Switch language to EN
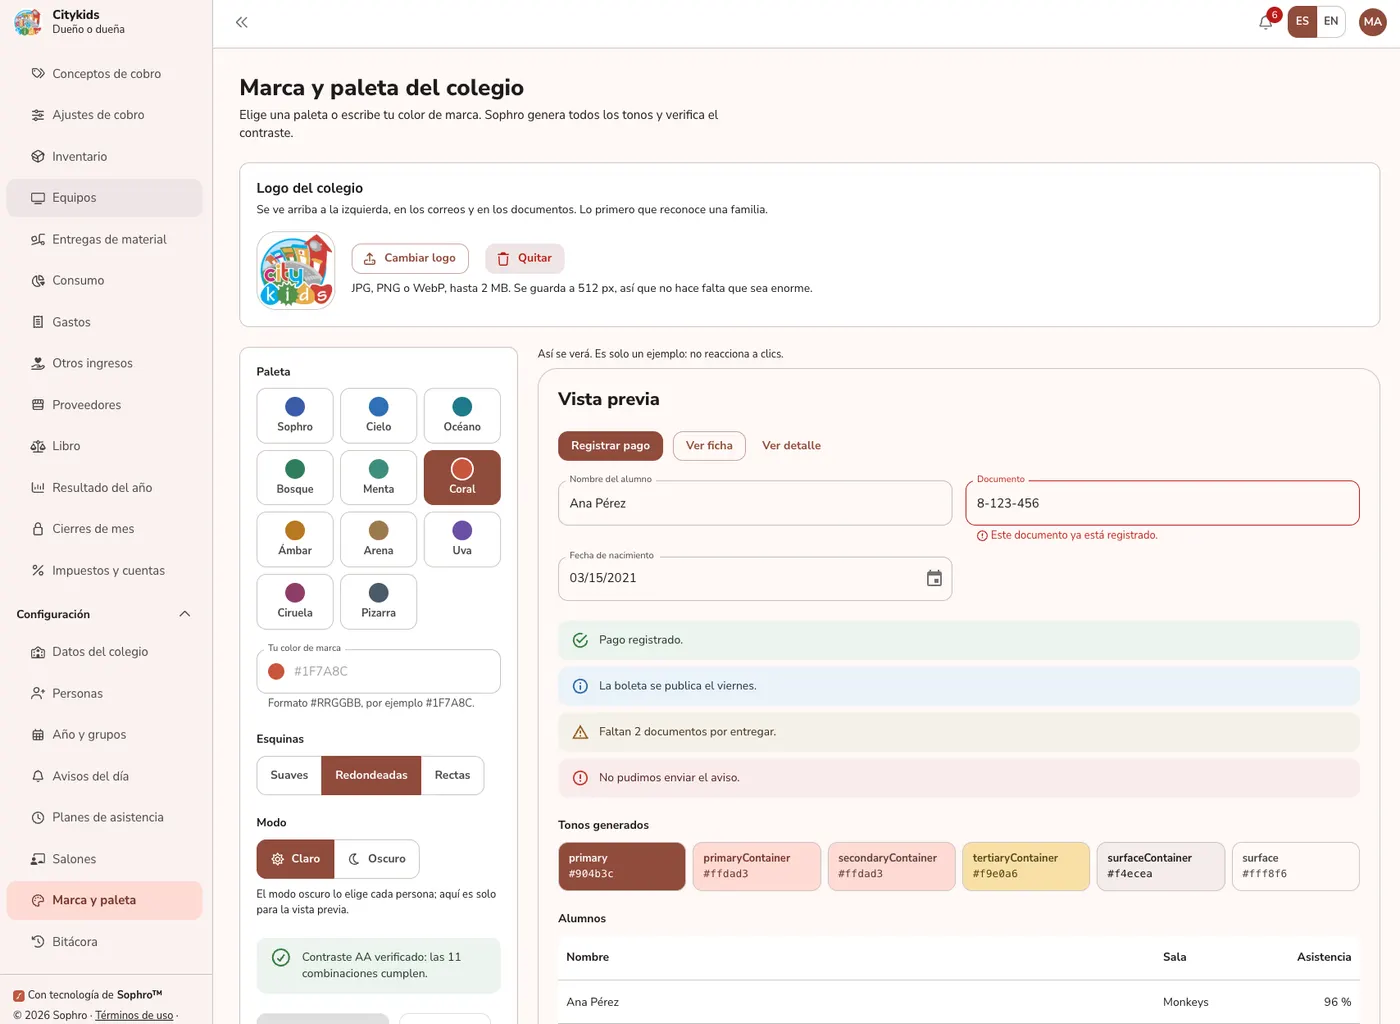 1331,21
